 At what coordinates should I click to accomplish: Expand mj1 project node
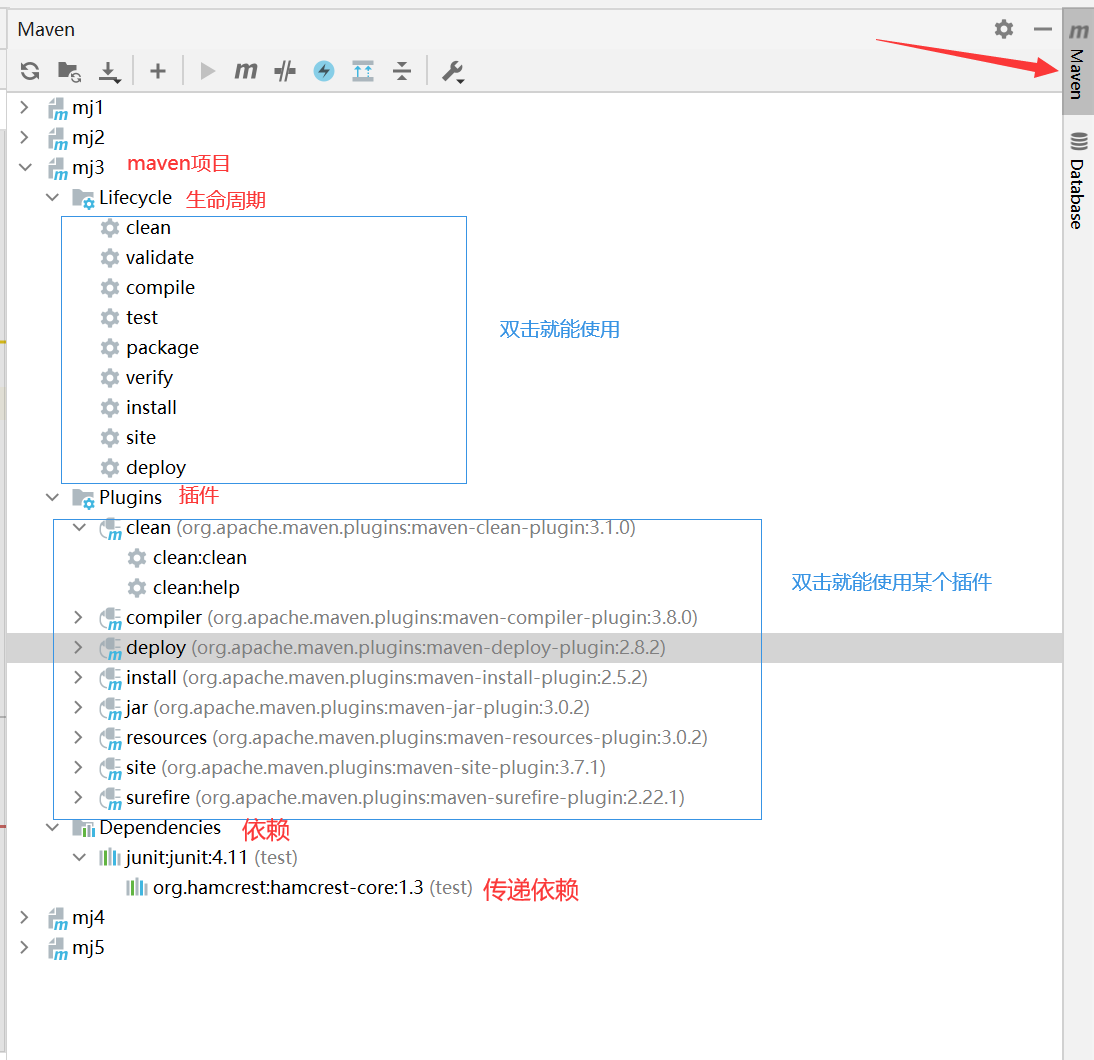point(24,107)
